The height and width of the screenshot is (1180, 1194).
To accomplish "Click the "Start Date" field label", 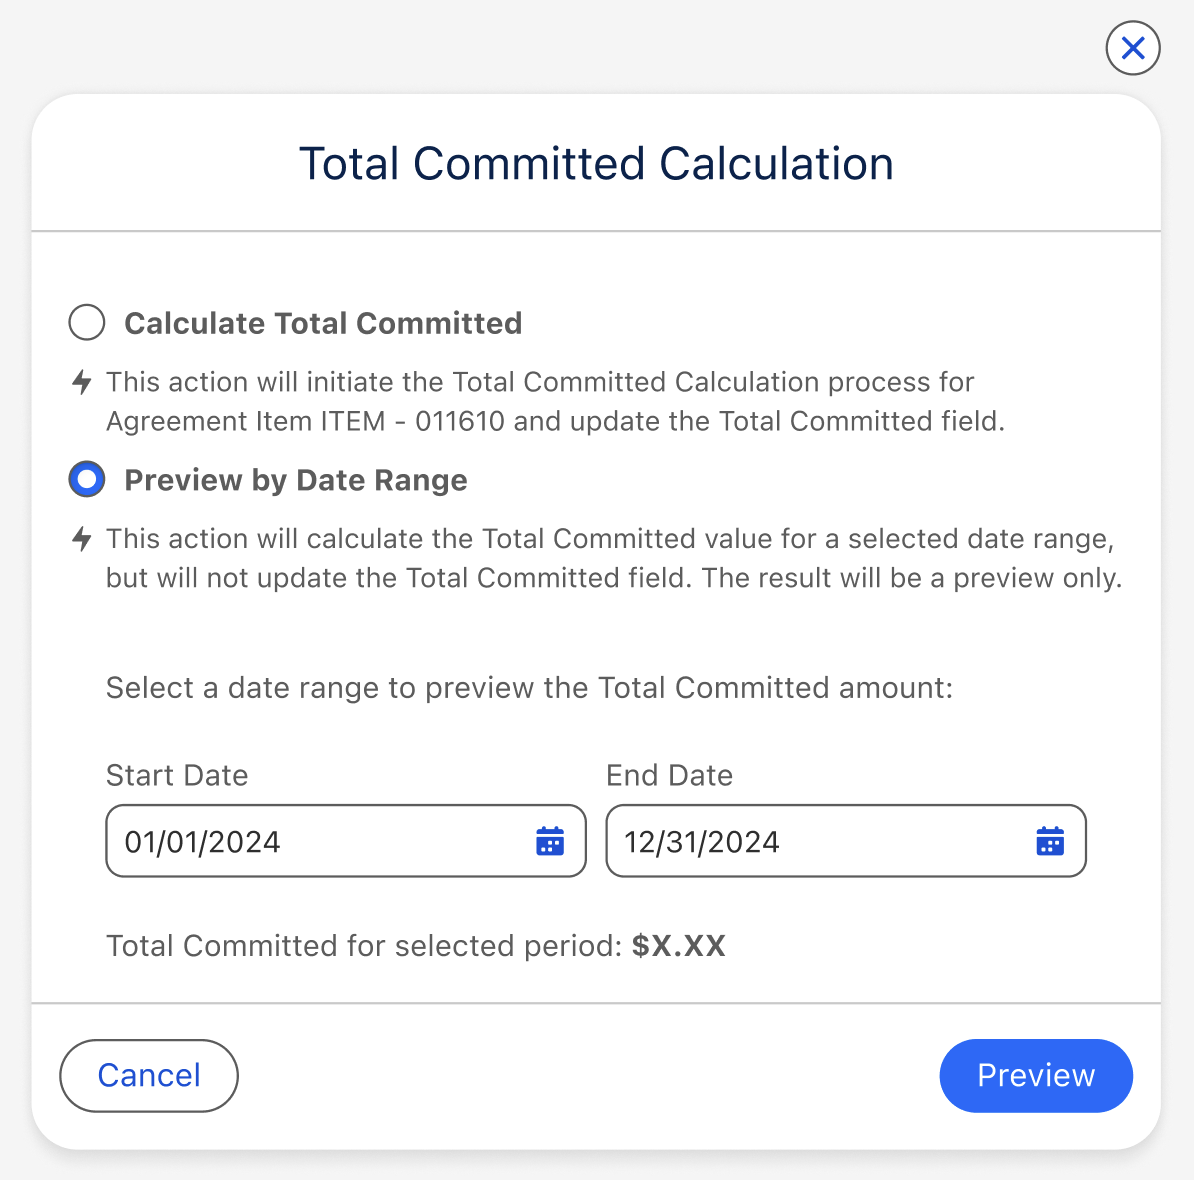I will (x=177, y=776).
